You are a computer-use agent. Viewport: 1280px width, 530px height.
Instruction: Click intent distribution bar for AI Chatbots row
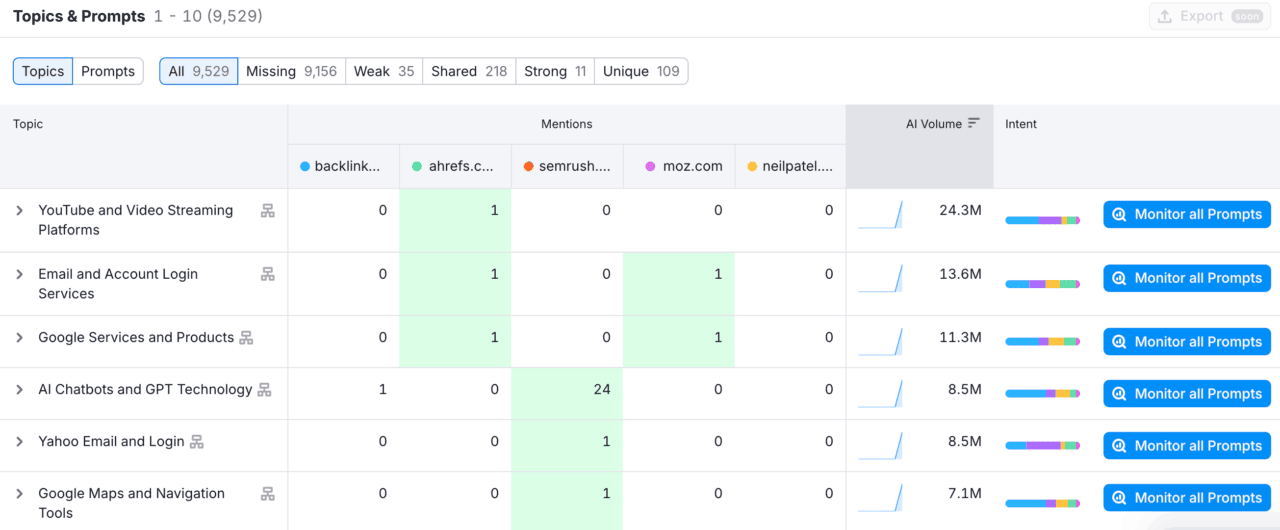pos(1043,394)
